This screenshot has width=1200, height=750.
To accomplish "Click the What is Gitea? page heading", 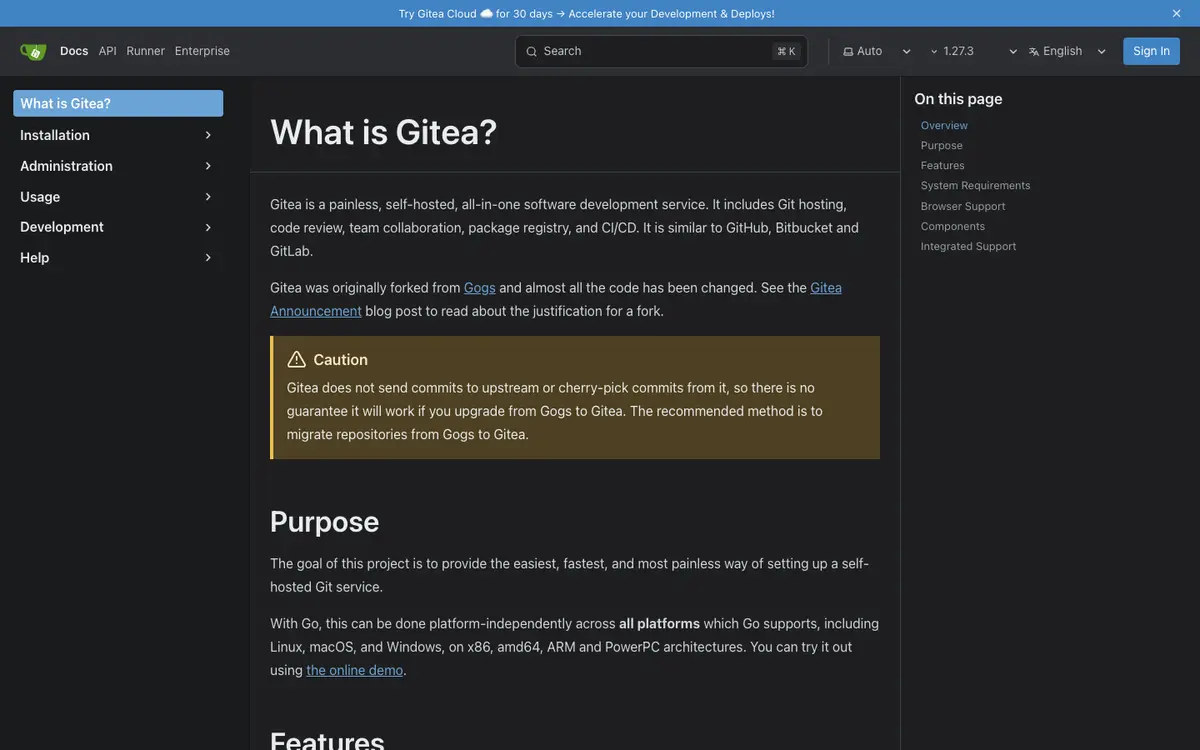I will 384,132.
